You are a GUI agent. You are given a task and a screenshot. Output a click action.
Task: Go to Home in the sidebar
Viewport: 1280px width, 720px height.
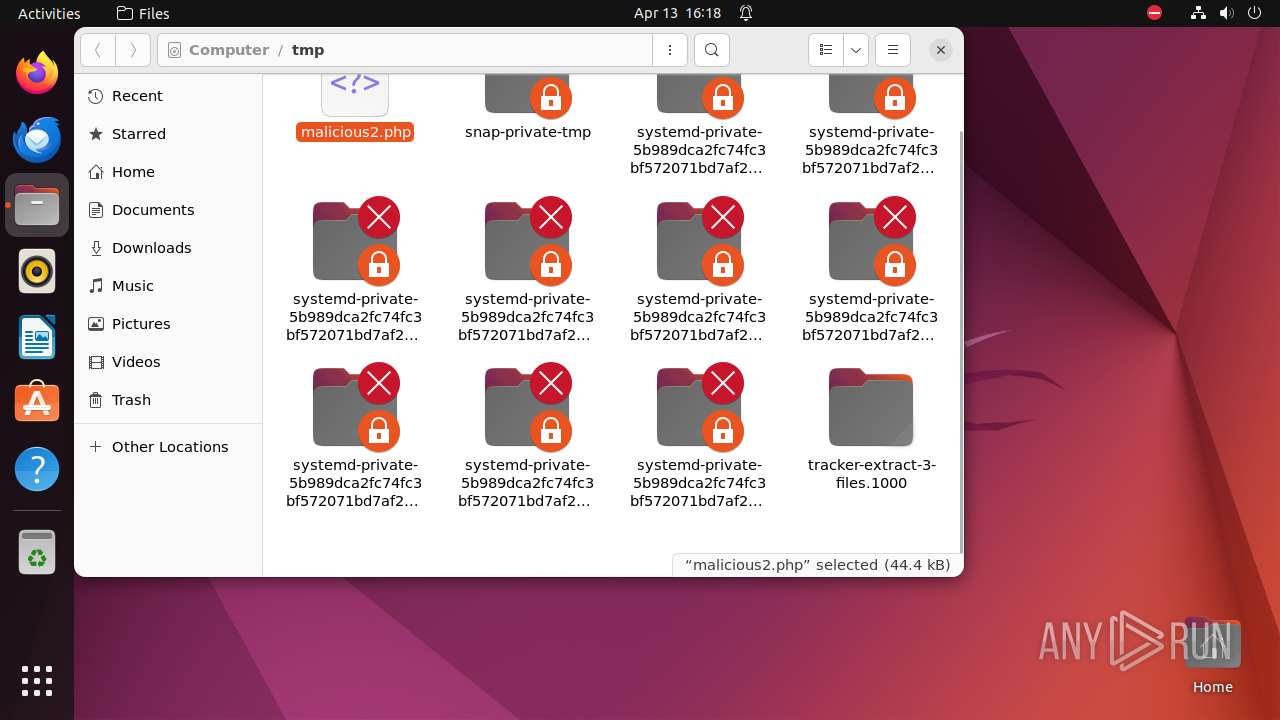pos(168,172)
